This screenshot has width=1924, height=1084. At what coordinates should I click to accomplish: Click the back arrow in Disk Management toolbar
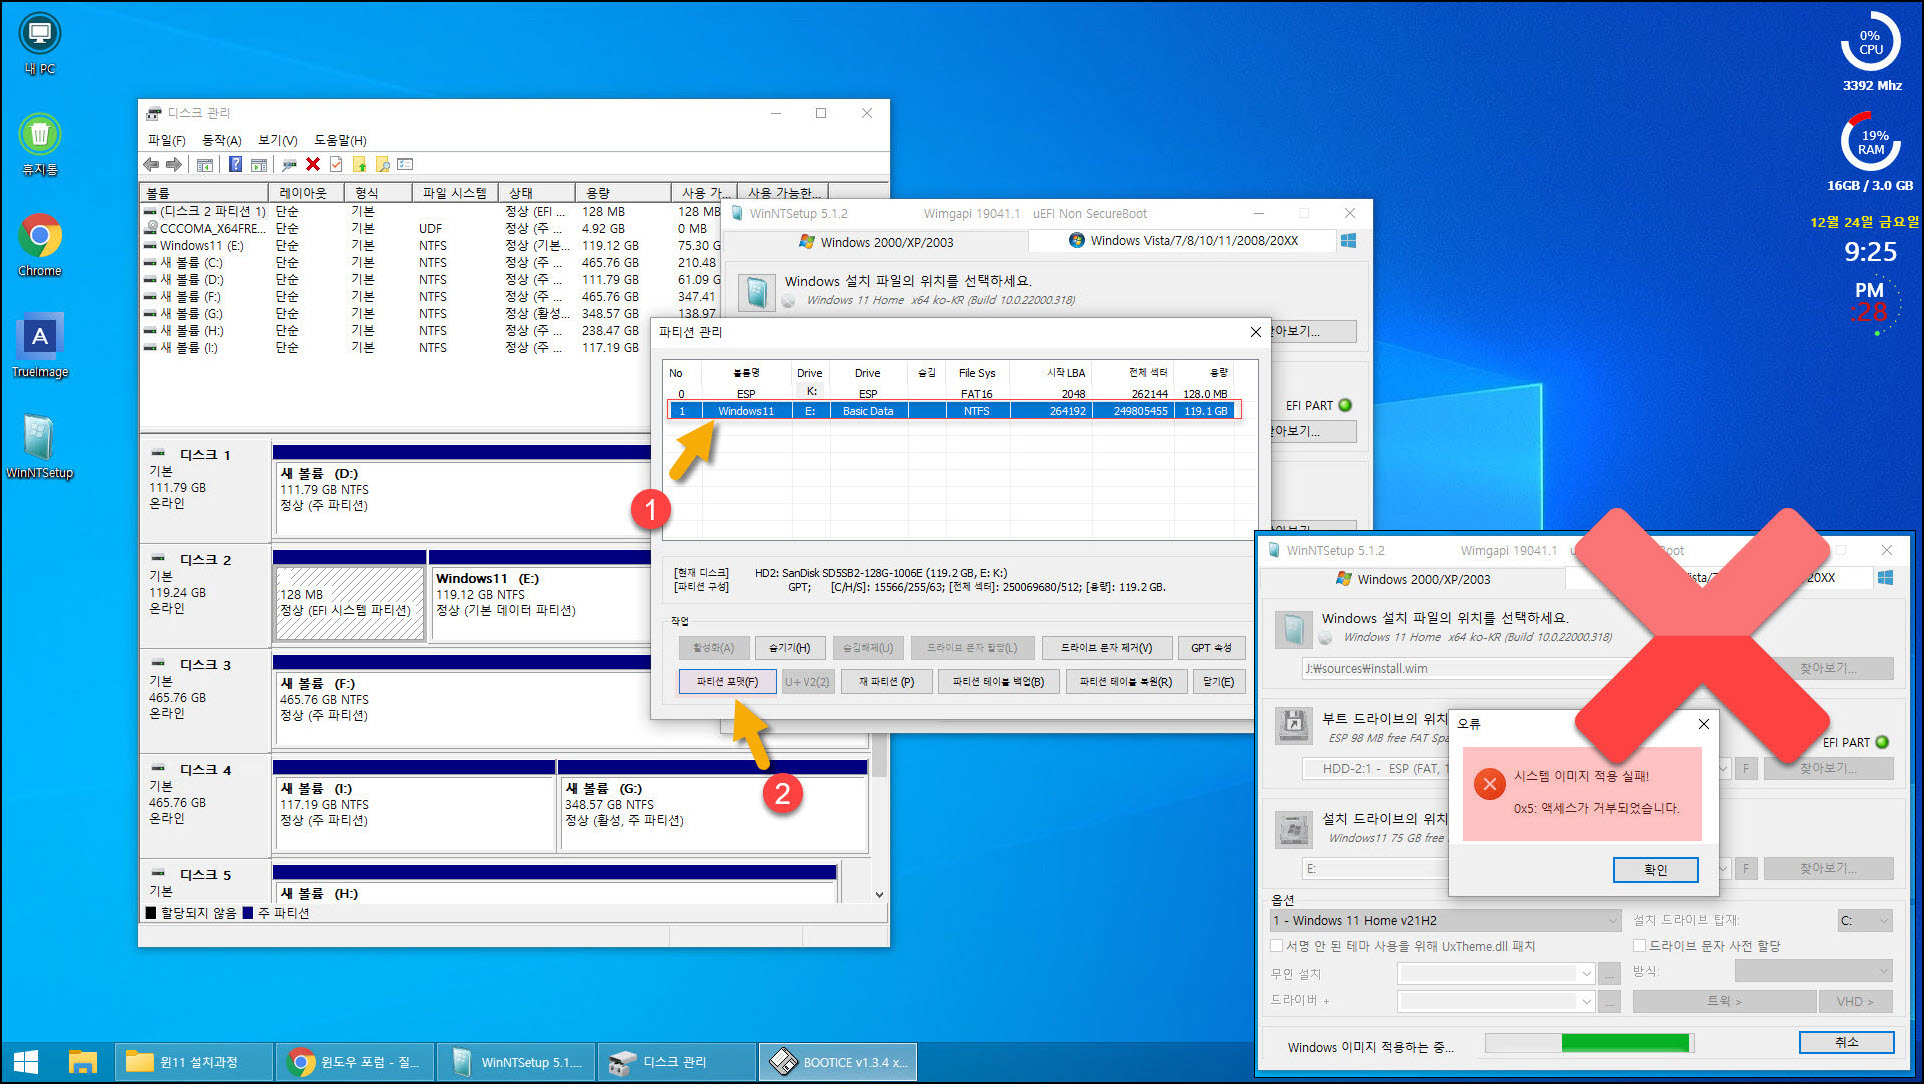[151, 164]
